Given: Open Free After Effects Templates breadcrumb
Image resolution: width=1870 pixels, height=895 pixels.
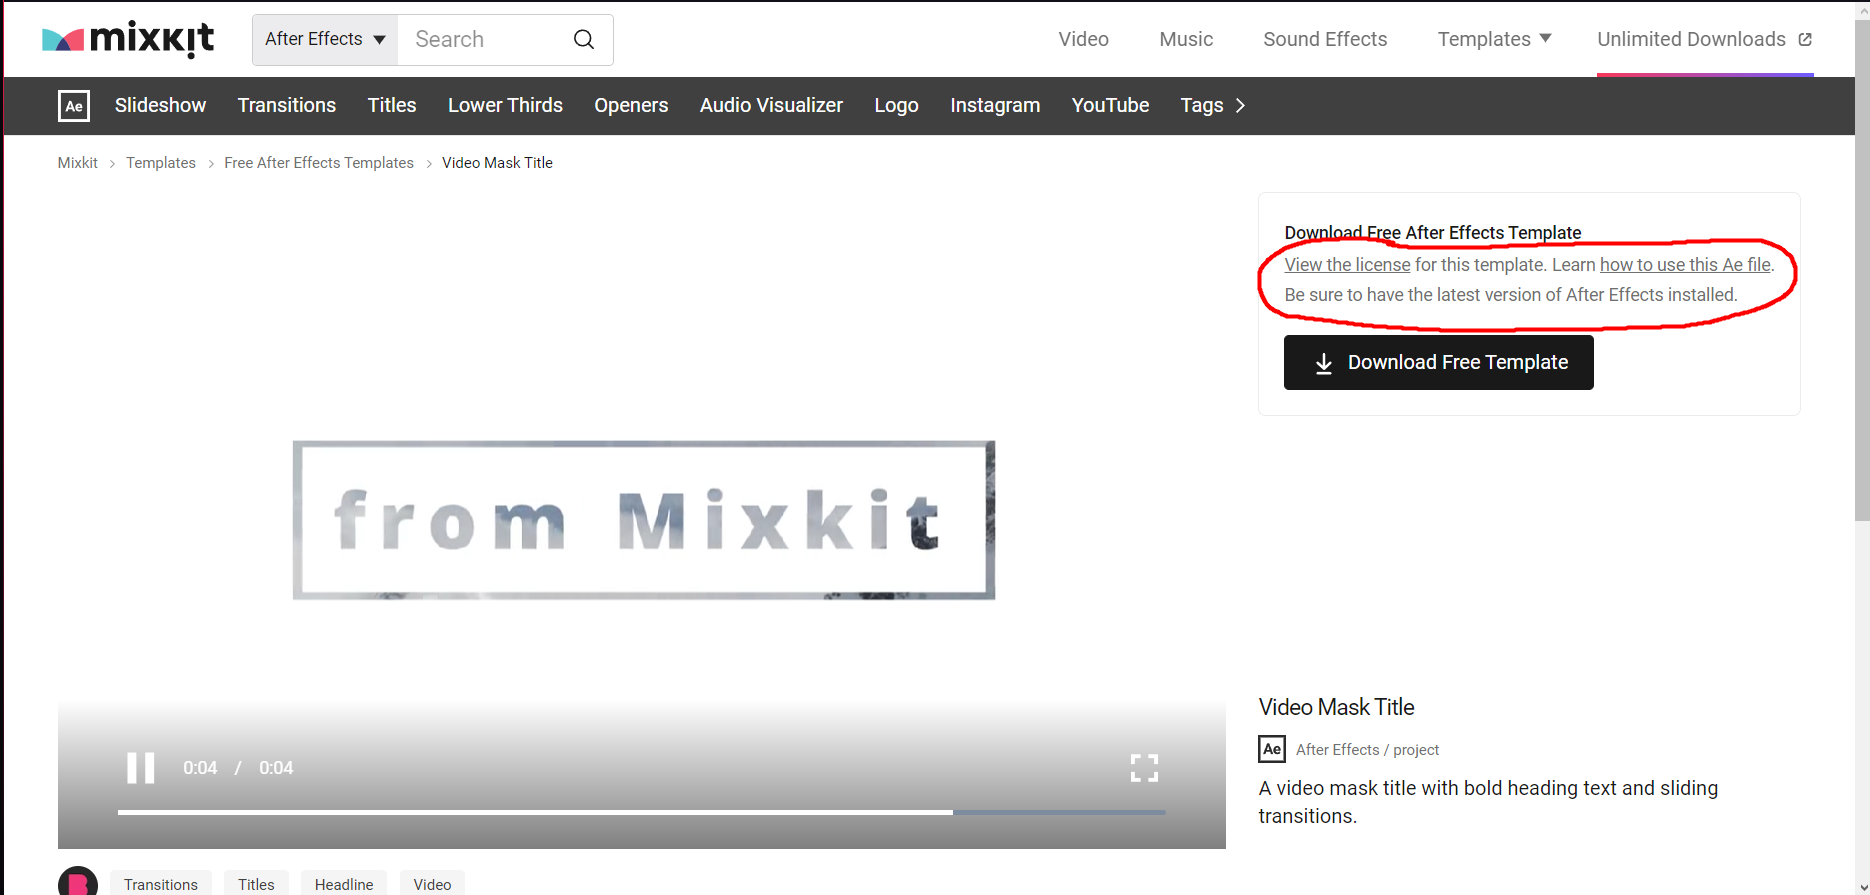Looking at the screenshot, I should pyautogui.click(x=319, y=163).
